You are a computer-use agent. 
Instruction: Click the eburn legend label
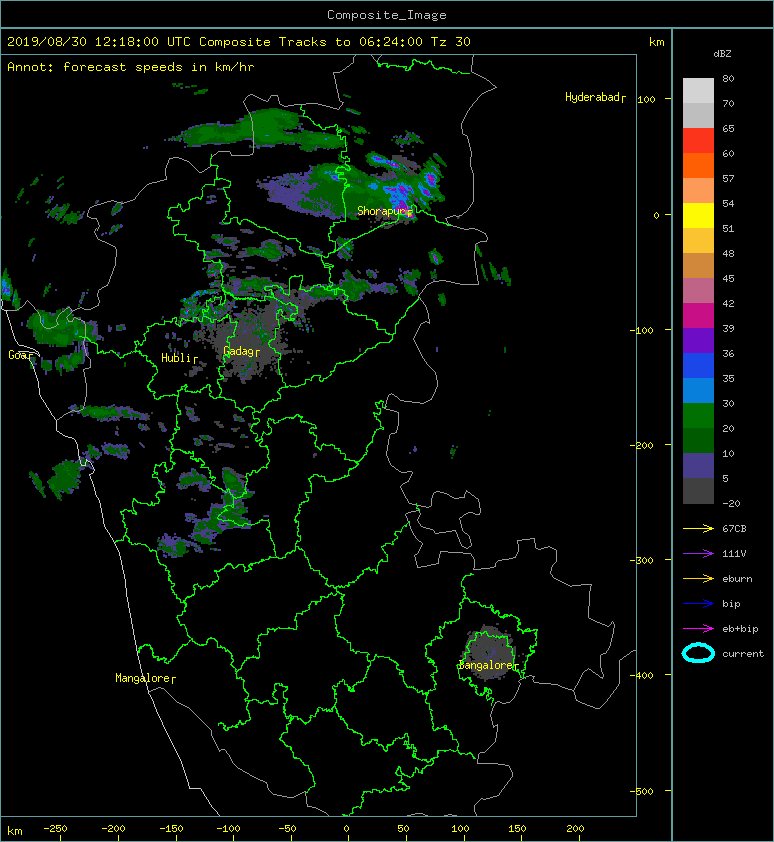[x=737, y=579]
